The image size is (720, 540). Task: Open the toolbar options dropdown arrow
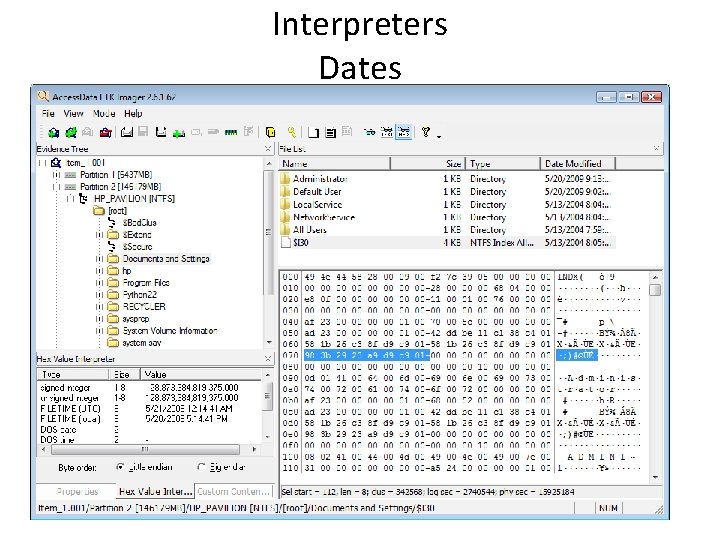tap(439, 136)
